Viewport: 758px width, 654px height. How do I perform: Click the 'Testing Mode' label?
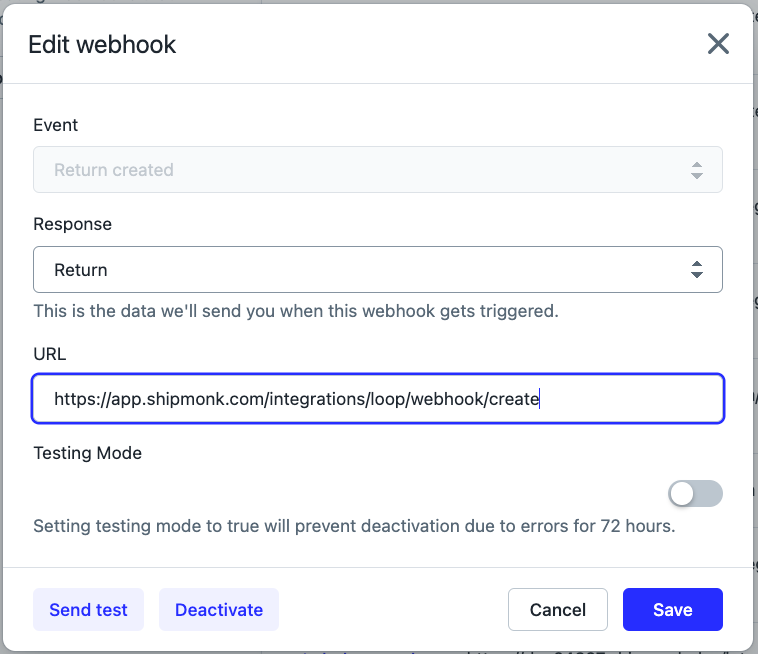click(x=87, y=453)
